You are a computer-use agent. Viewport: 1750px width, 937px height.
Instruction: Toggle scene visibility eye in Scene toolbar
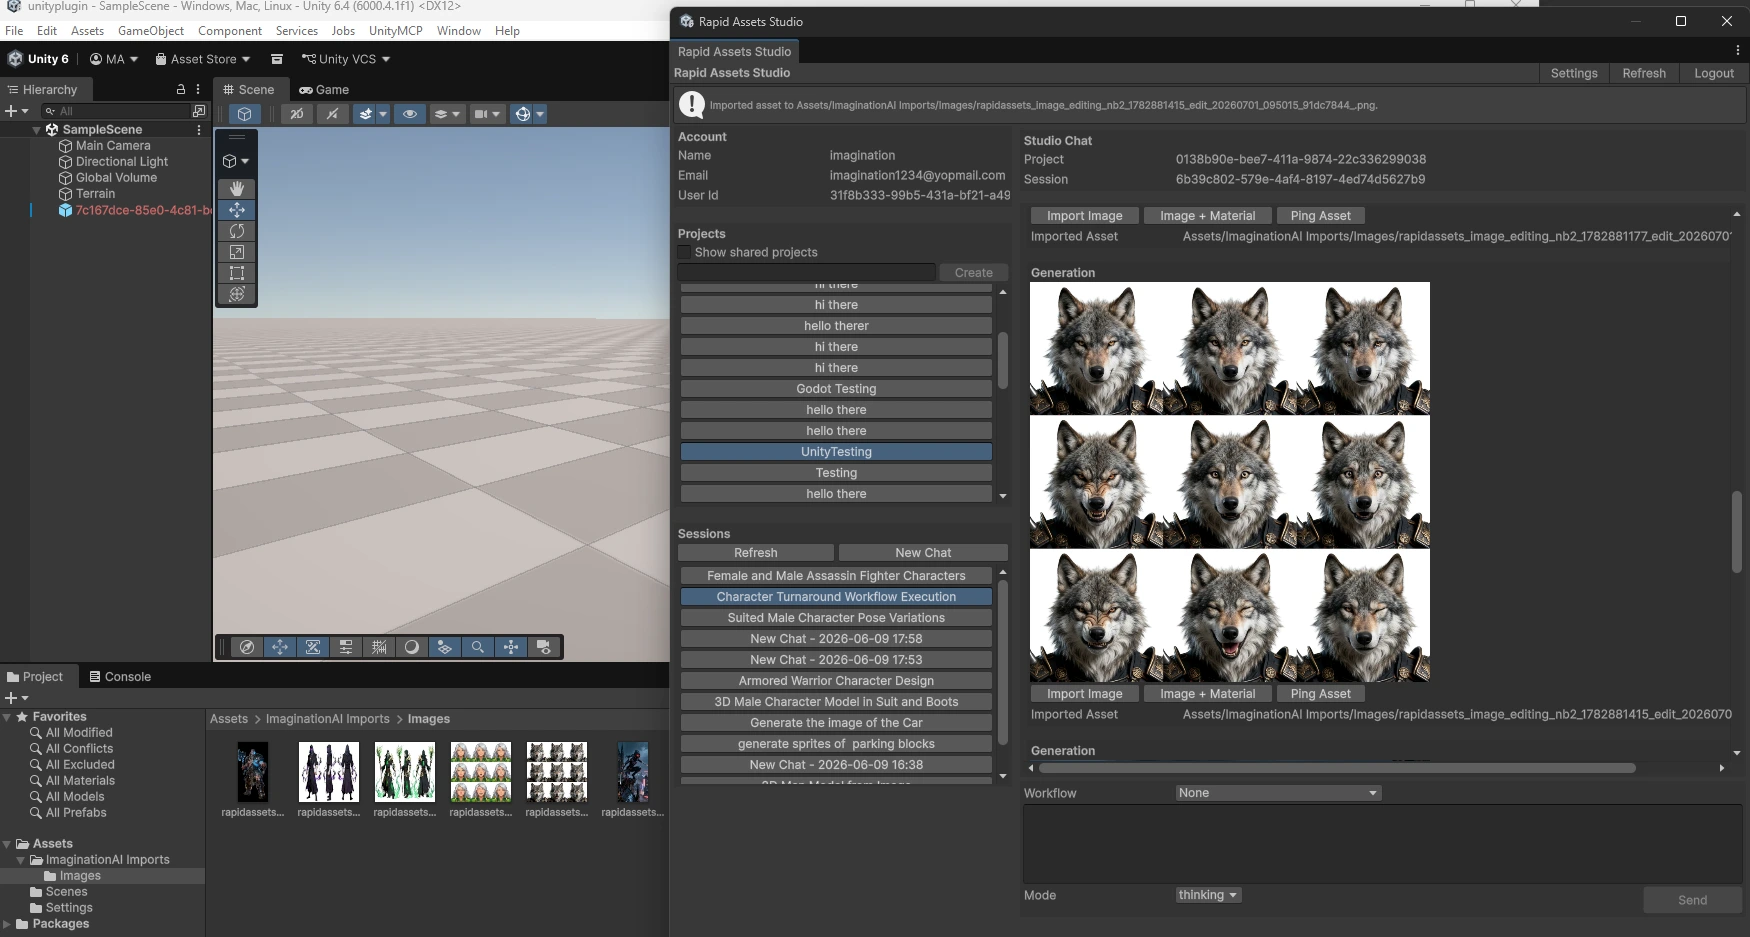click(x=410, y=114)
